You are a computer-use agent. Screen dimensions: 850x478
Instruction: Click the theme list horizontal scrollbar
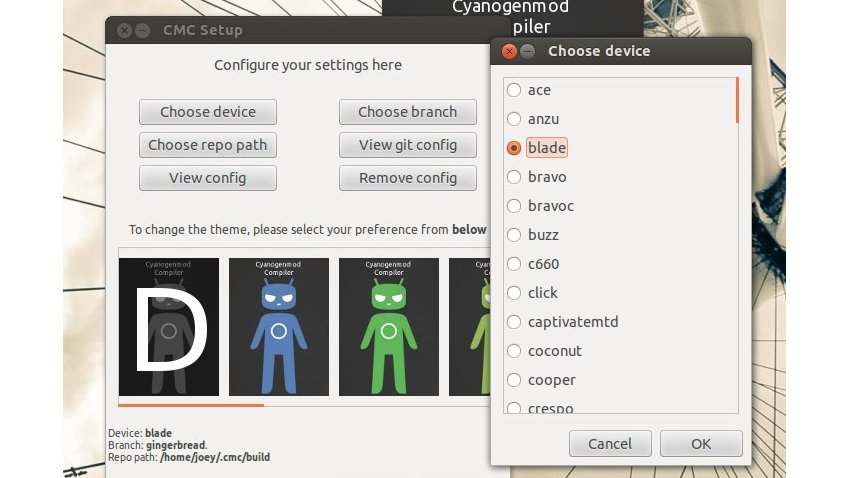click(191, 405)
